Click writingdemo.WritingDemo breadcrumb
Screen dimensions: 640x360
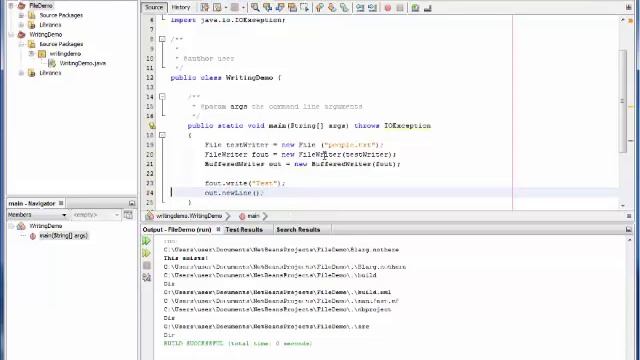point(189,216)
